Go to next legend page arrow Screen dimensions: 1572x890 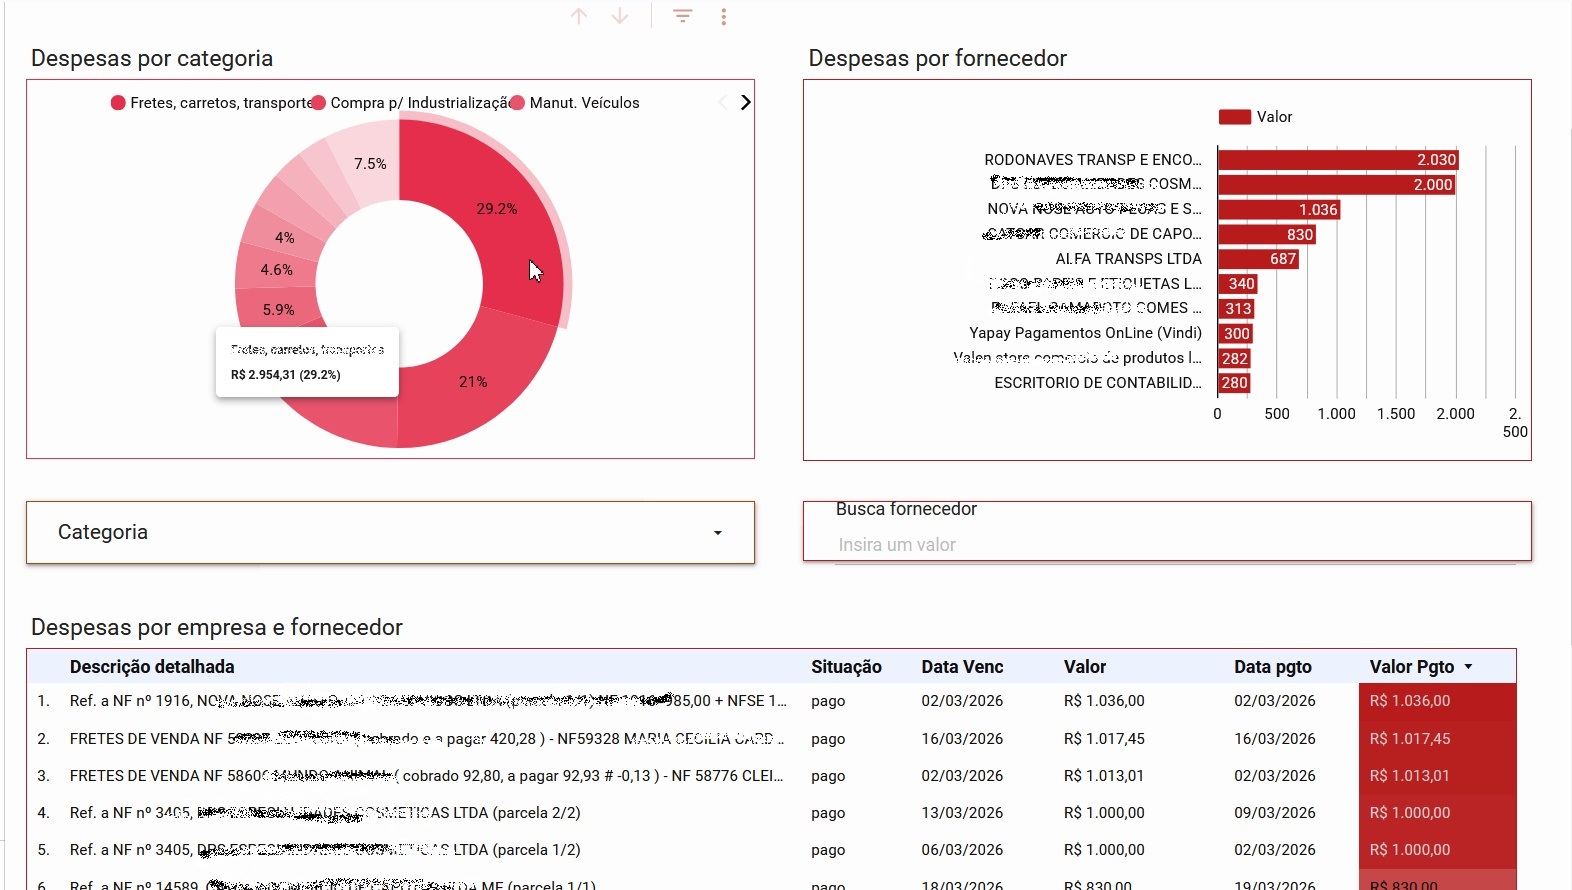[745, 102]
